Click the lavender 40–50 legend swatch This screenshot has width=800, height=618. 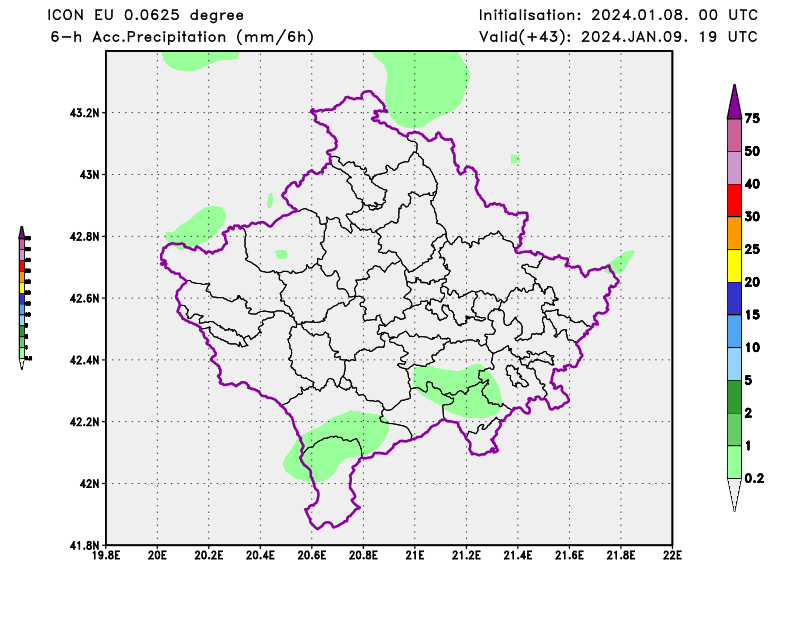tap(734, 168)
